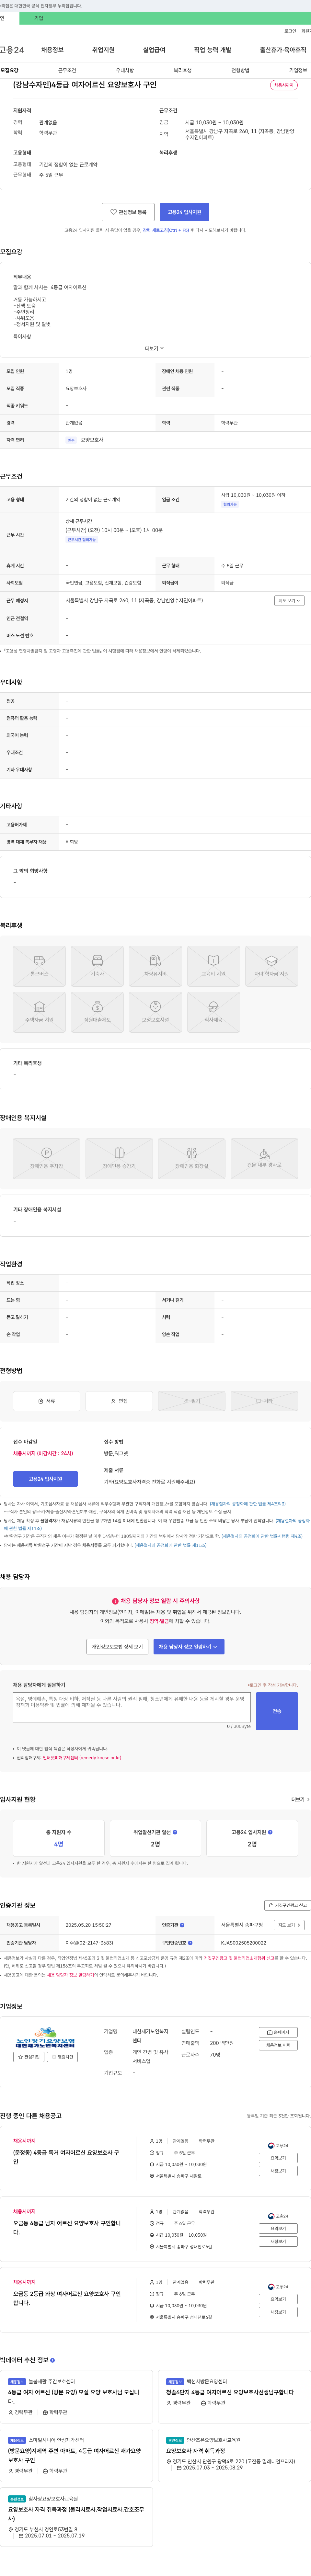Select the 면접 screening step
The width and height of the screenshot is (311, 2576).
(119, 1401)
